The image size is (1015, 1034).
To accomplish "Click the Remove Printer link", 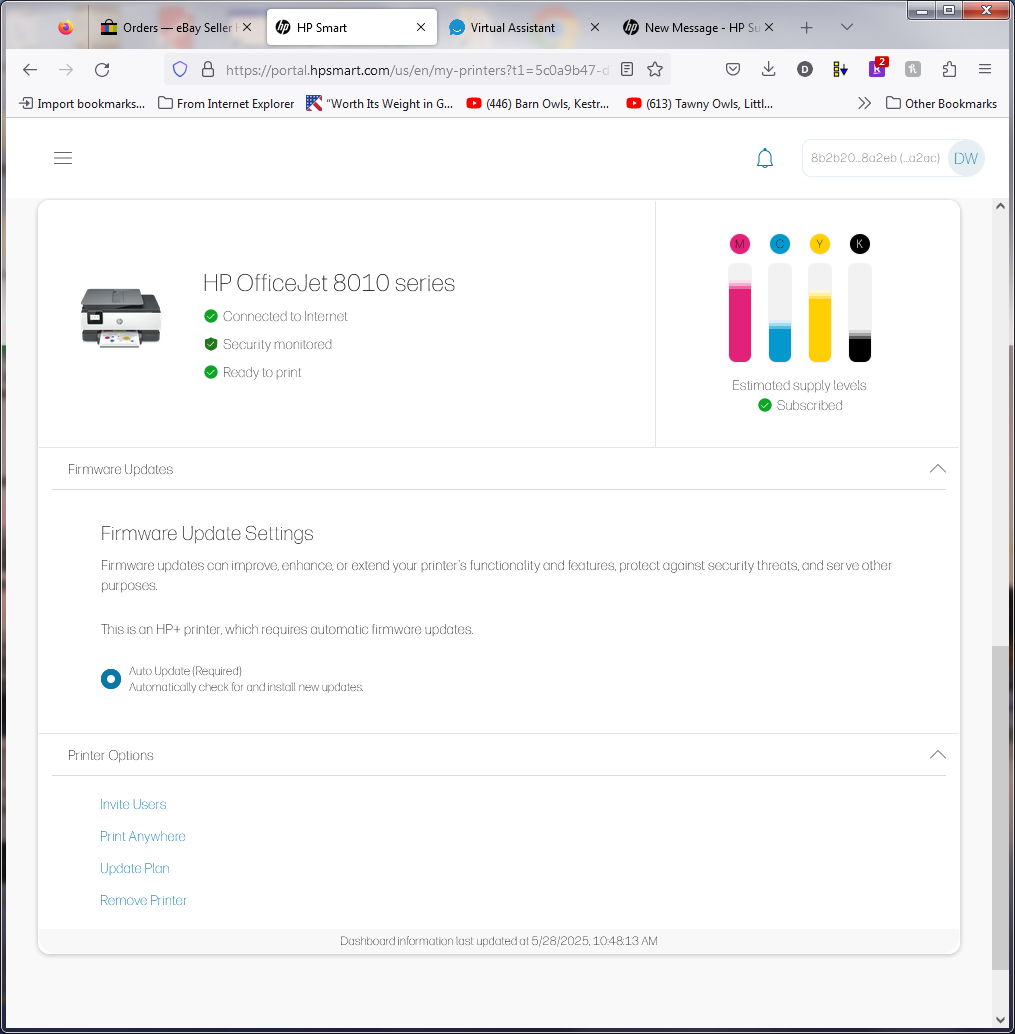I will pyautogui.click(x=143, y=900).
